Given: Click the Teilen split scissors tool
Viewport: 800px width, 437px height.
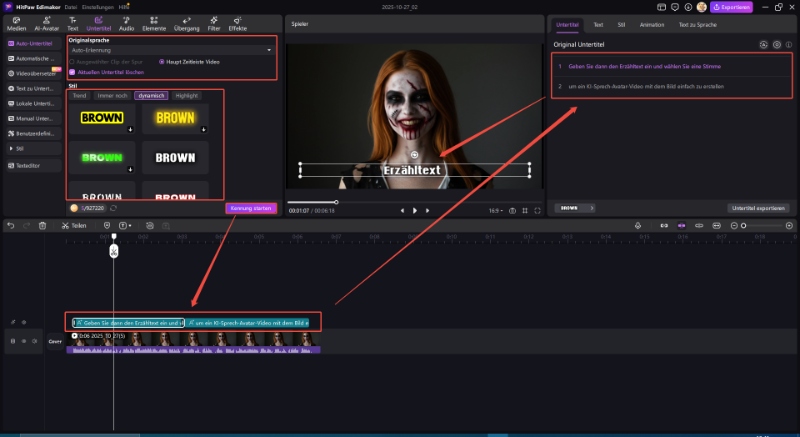Looking at the screenshot, I should [74, 225].
